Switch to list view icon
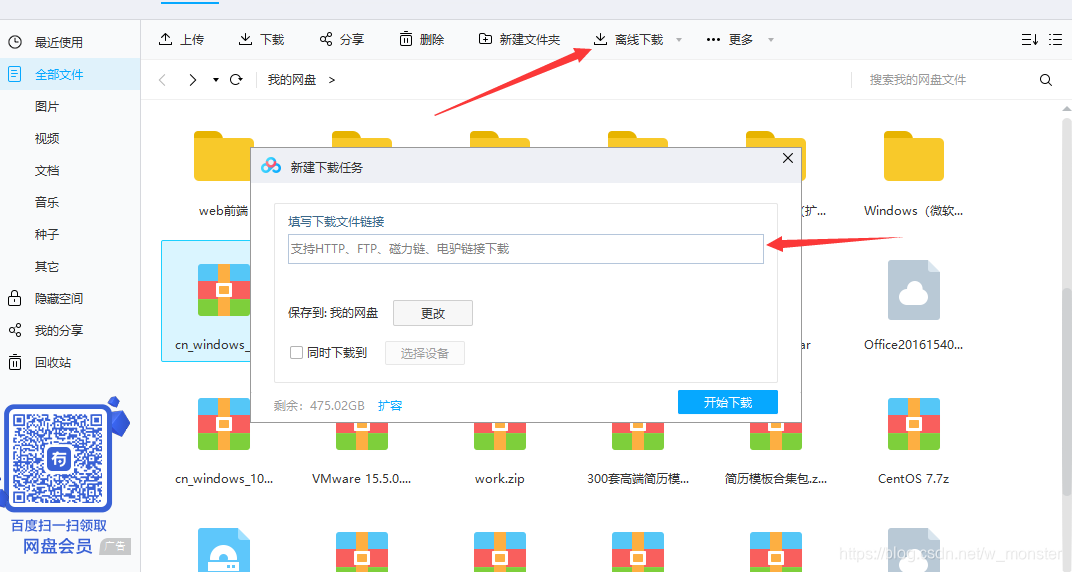1072x572 pixels. 1056,40
